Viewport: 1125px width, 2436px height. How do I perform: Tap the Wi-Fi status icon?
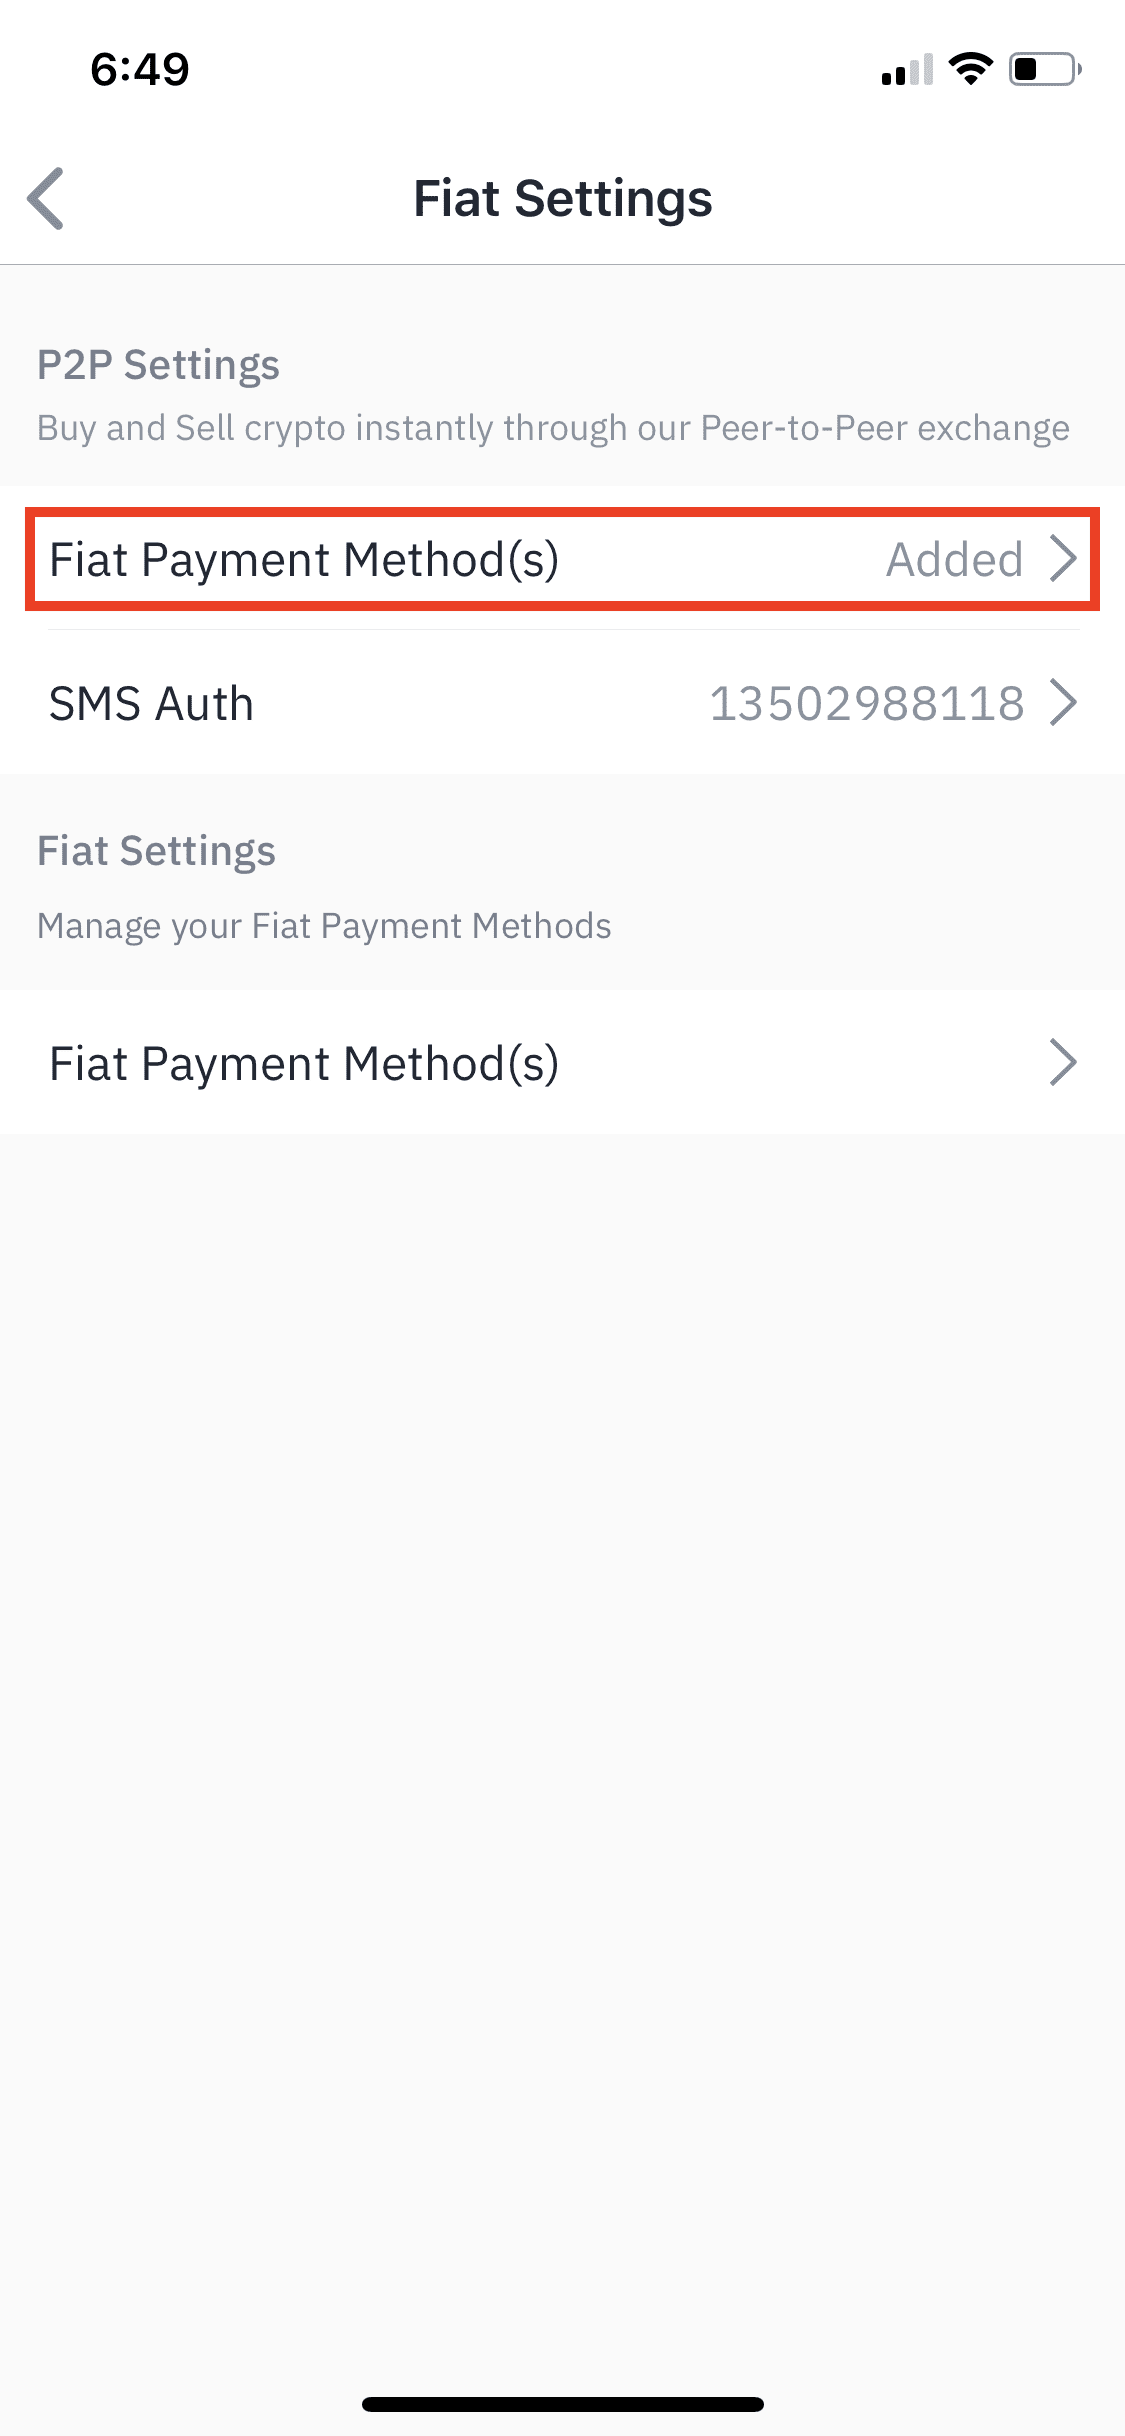tap(970, 69)
